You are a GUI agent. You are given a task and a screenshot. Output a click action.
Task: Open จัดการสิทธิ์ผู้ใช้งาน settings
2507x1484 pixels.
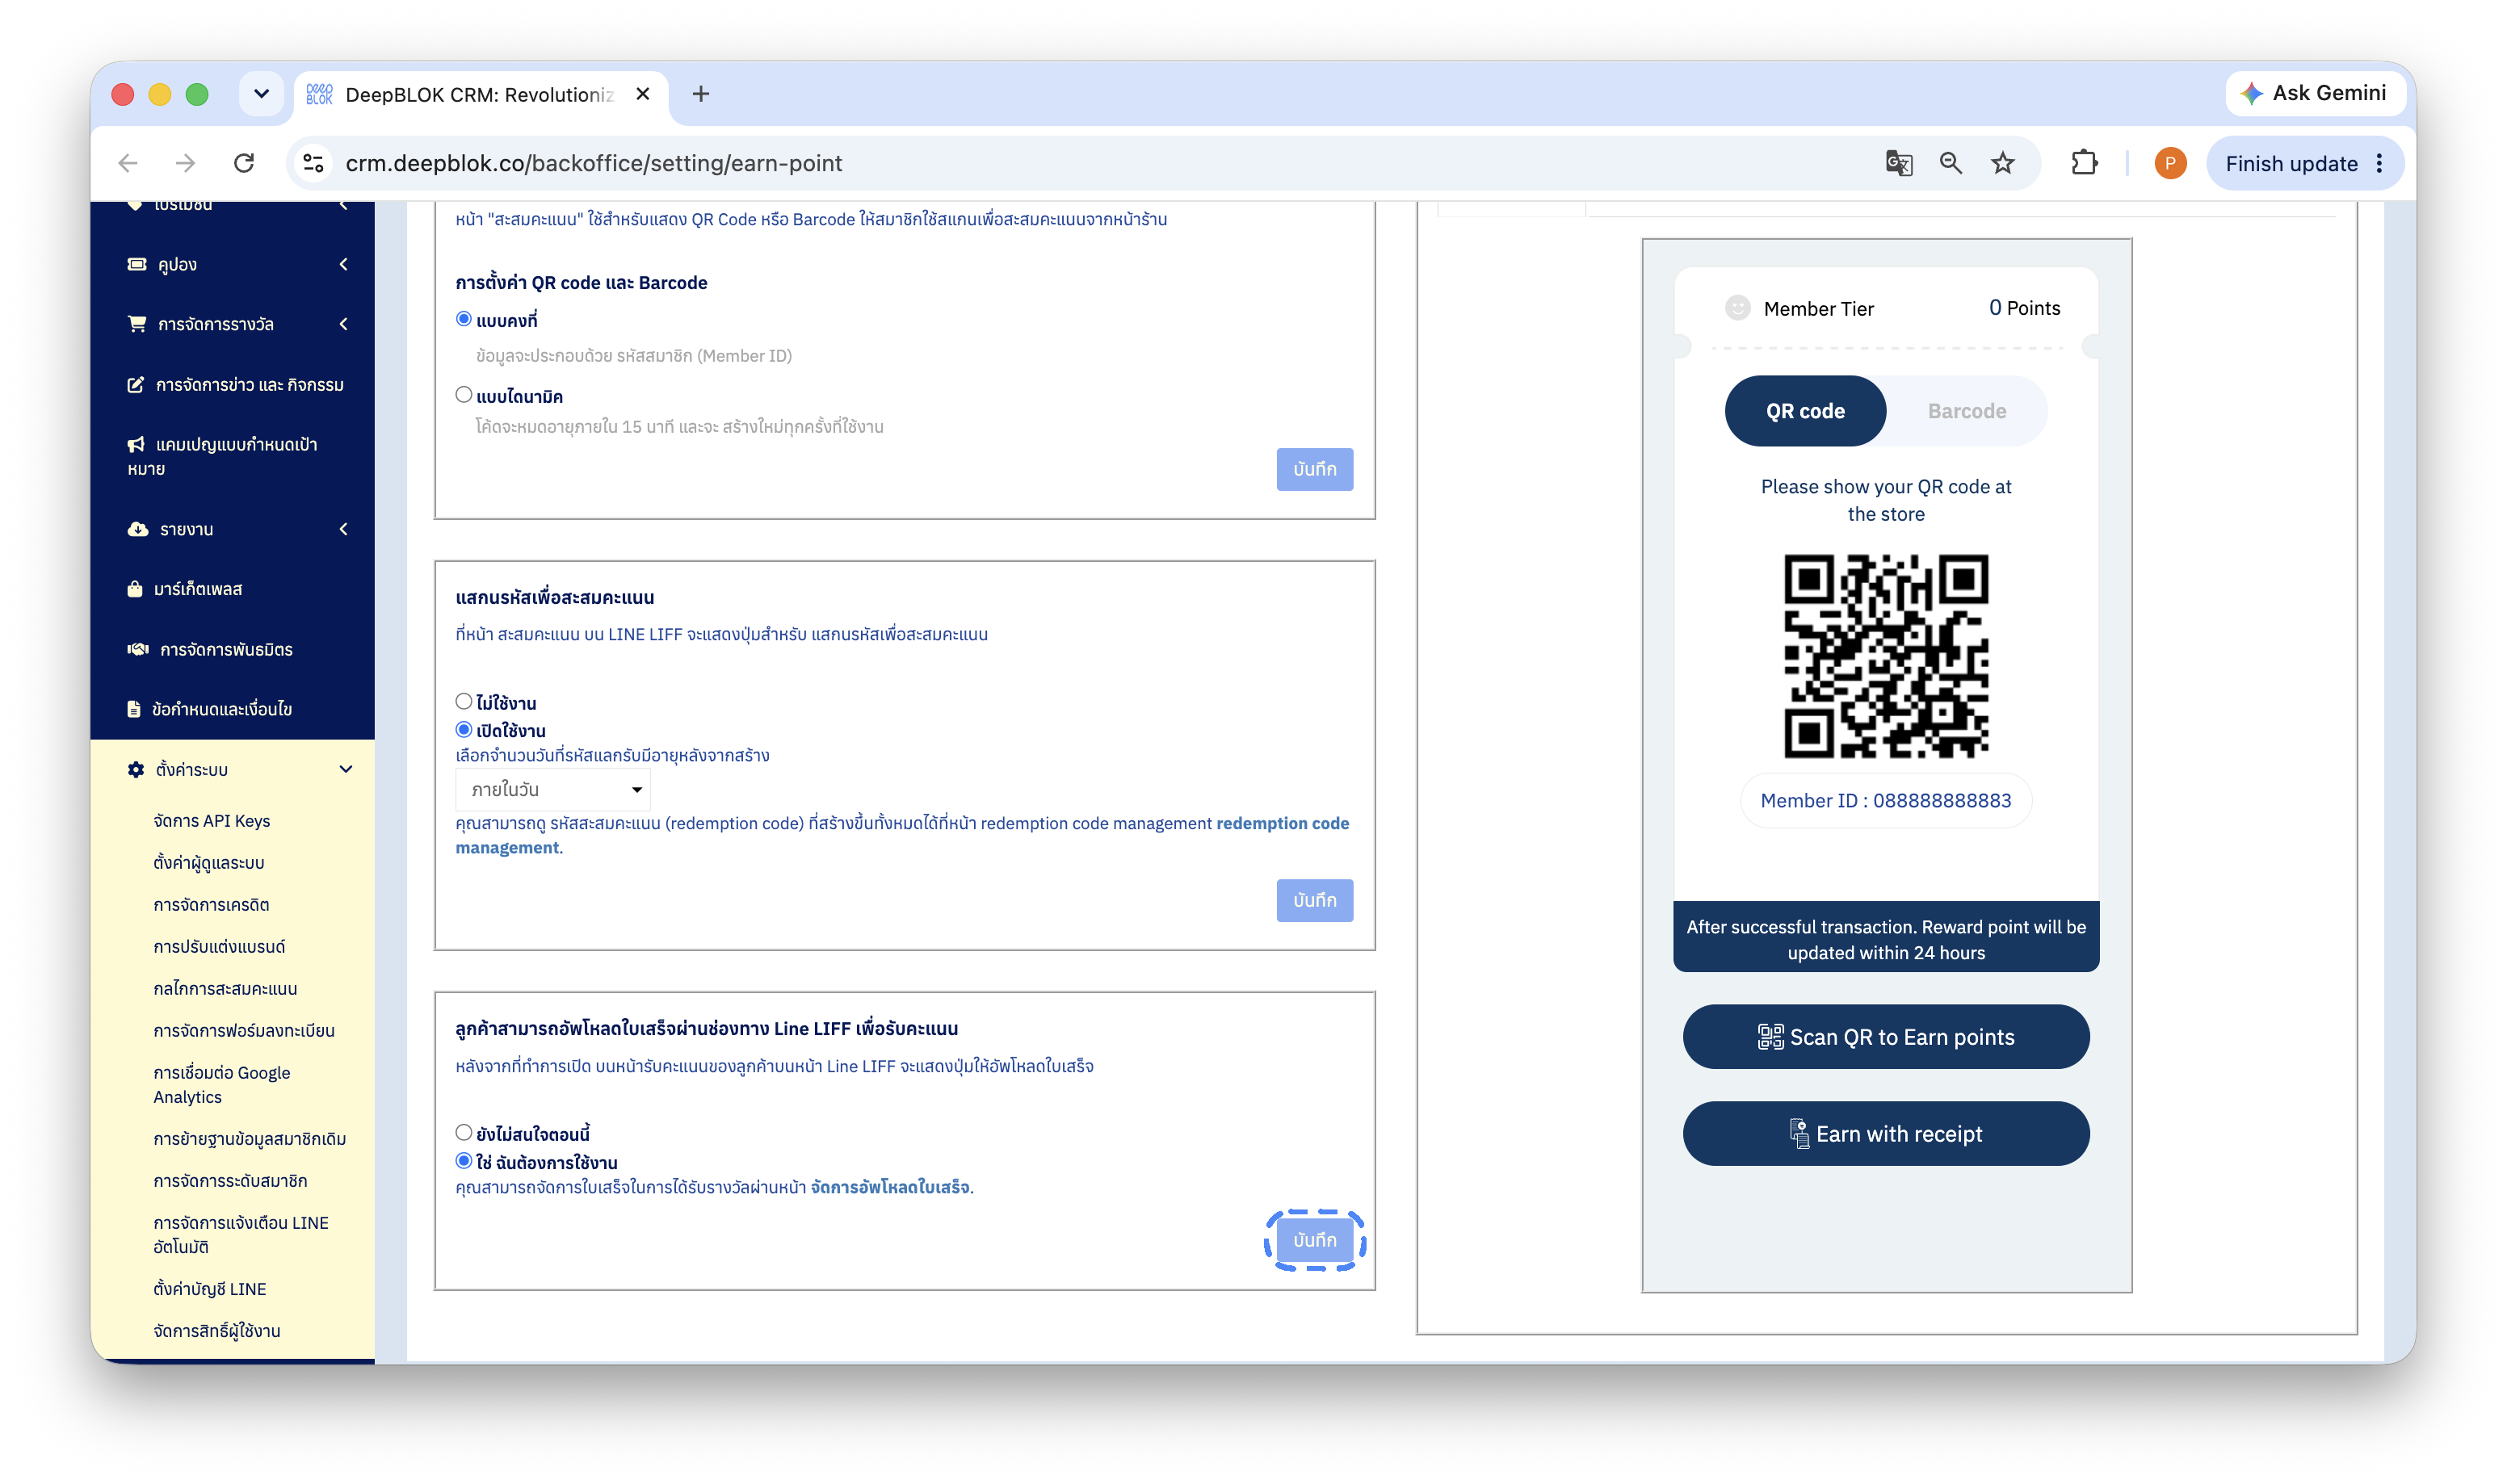(x=217, y=1331)
